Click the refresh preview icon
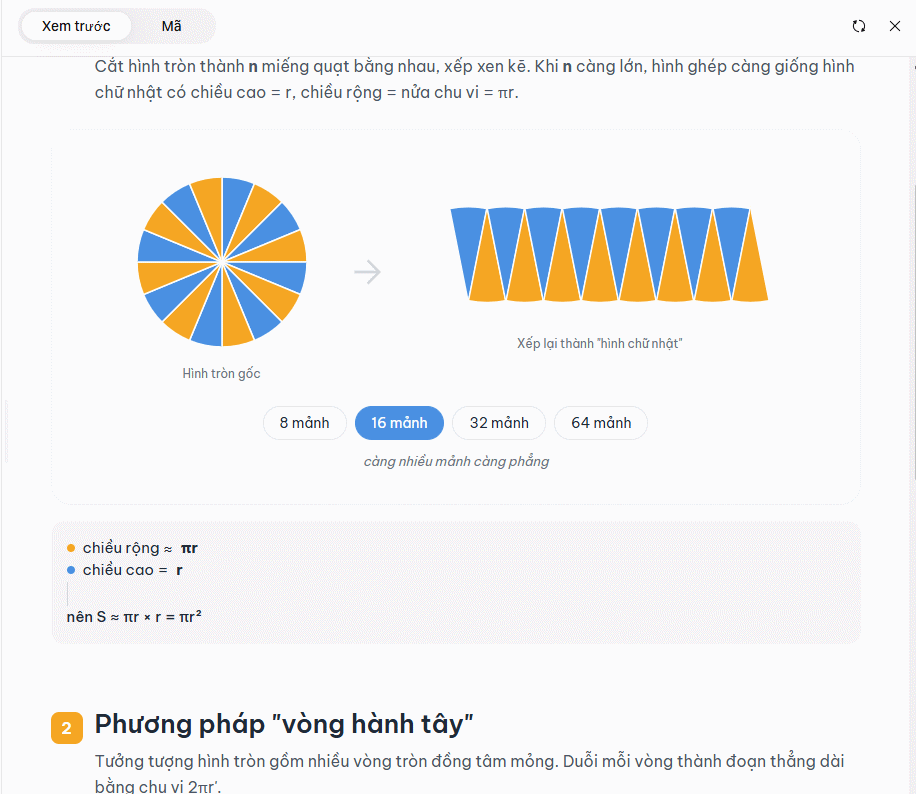 (x=859, y=26)
